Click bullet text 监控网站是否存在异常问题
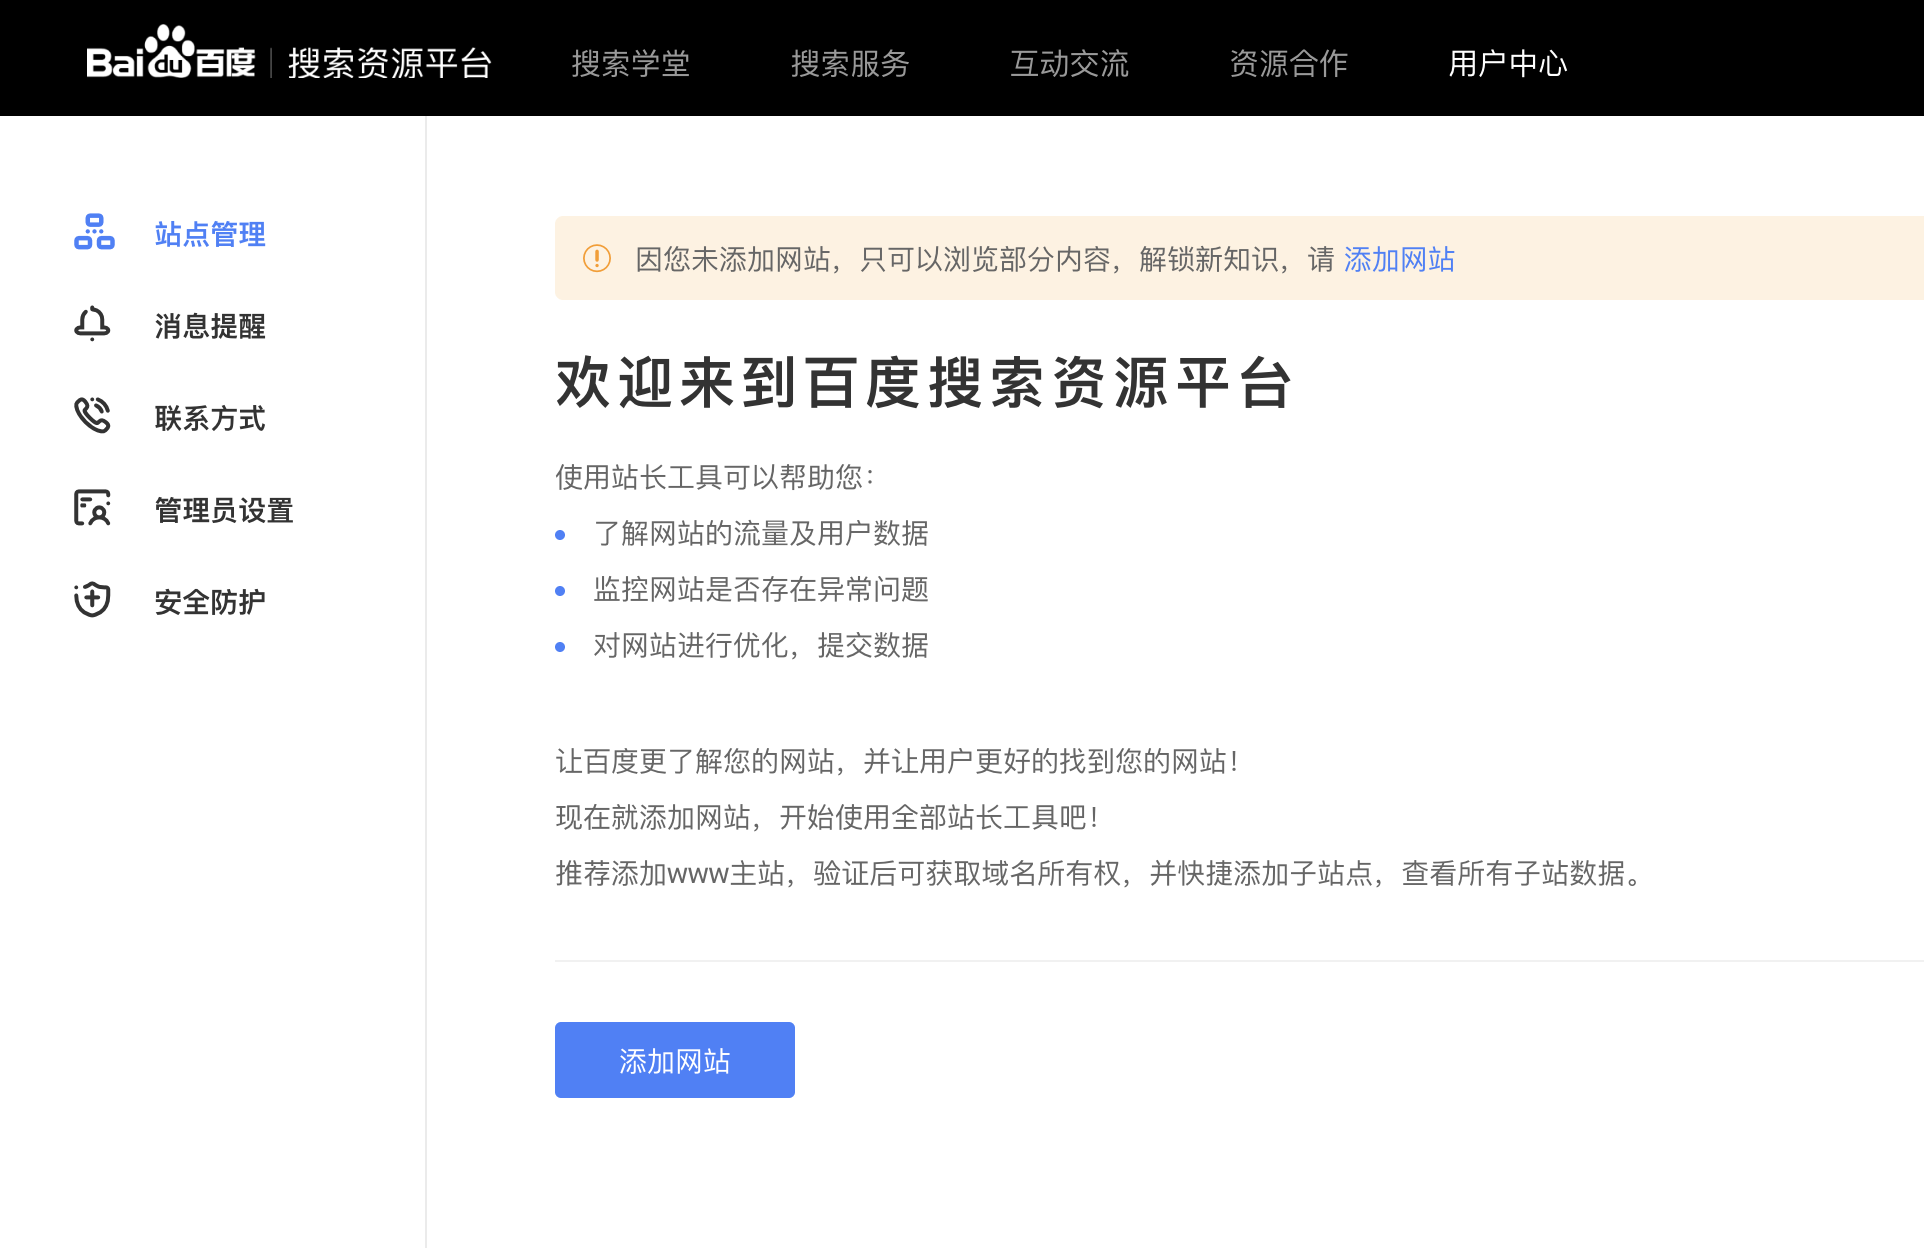Viewport: 1924px width, 1248px height. click(761, 589)
